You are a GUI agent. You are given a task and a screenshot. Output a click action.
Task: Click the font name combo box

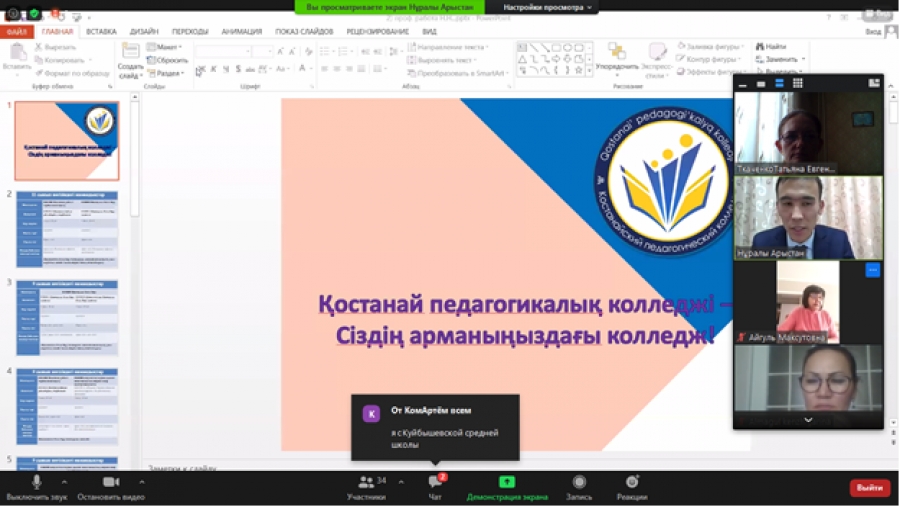click(x=223, y=52)
